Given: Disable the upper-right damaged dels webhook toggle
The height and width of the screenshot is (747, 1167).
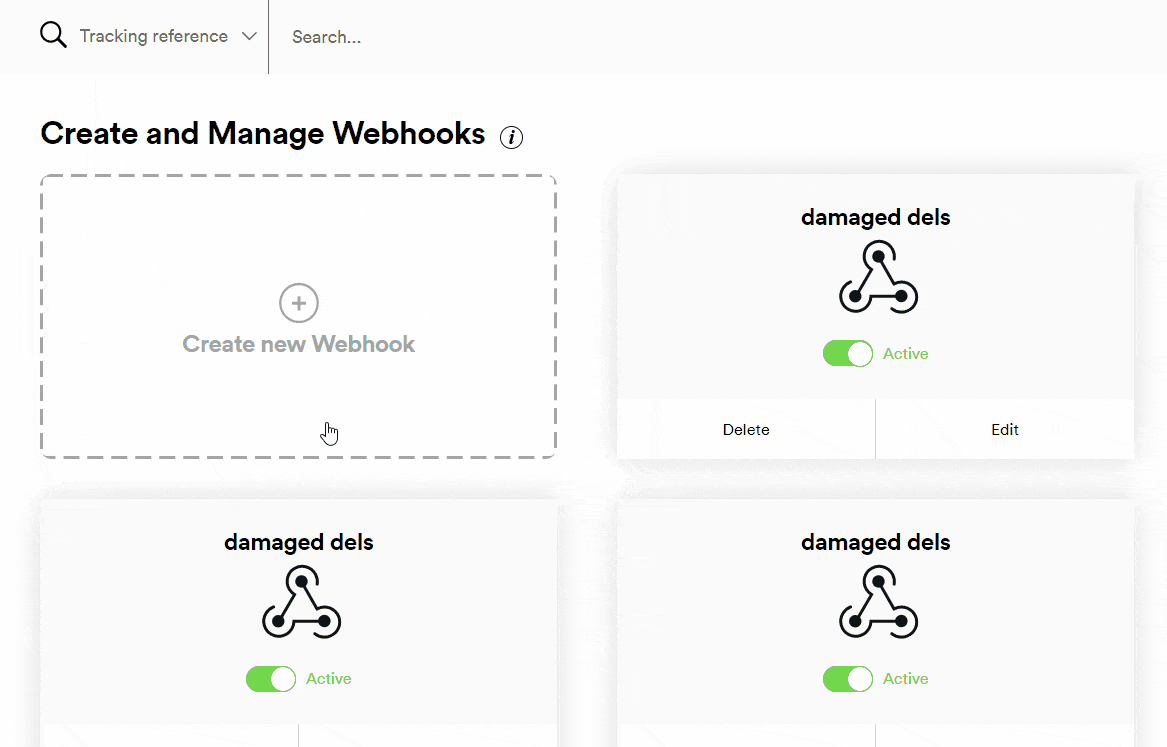Looking at the screenshot, I should tap(848, 354).
